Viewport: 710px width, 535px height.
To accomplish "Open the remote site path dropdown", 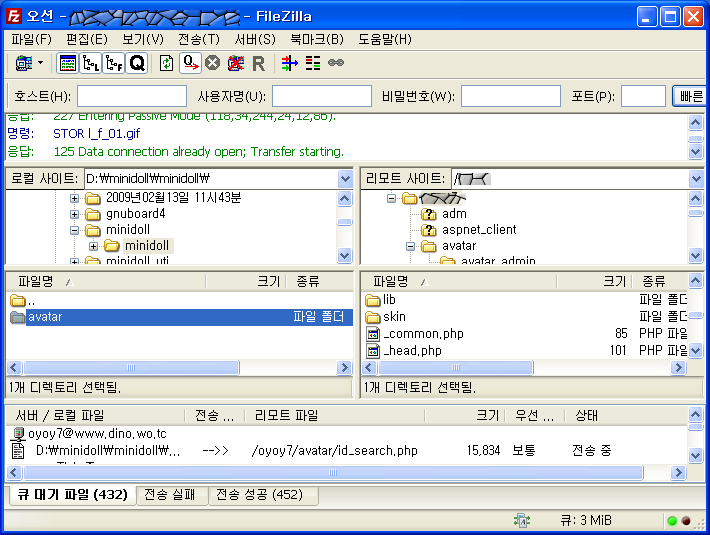I will tap(696, 179).
